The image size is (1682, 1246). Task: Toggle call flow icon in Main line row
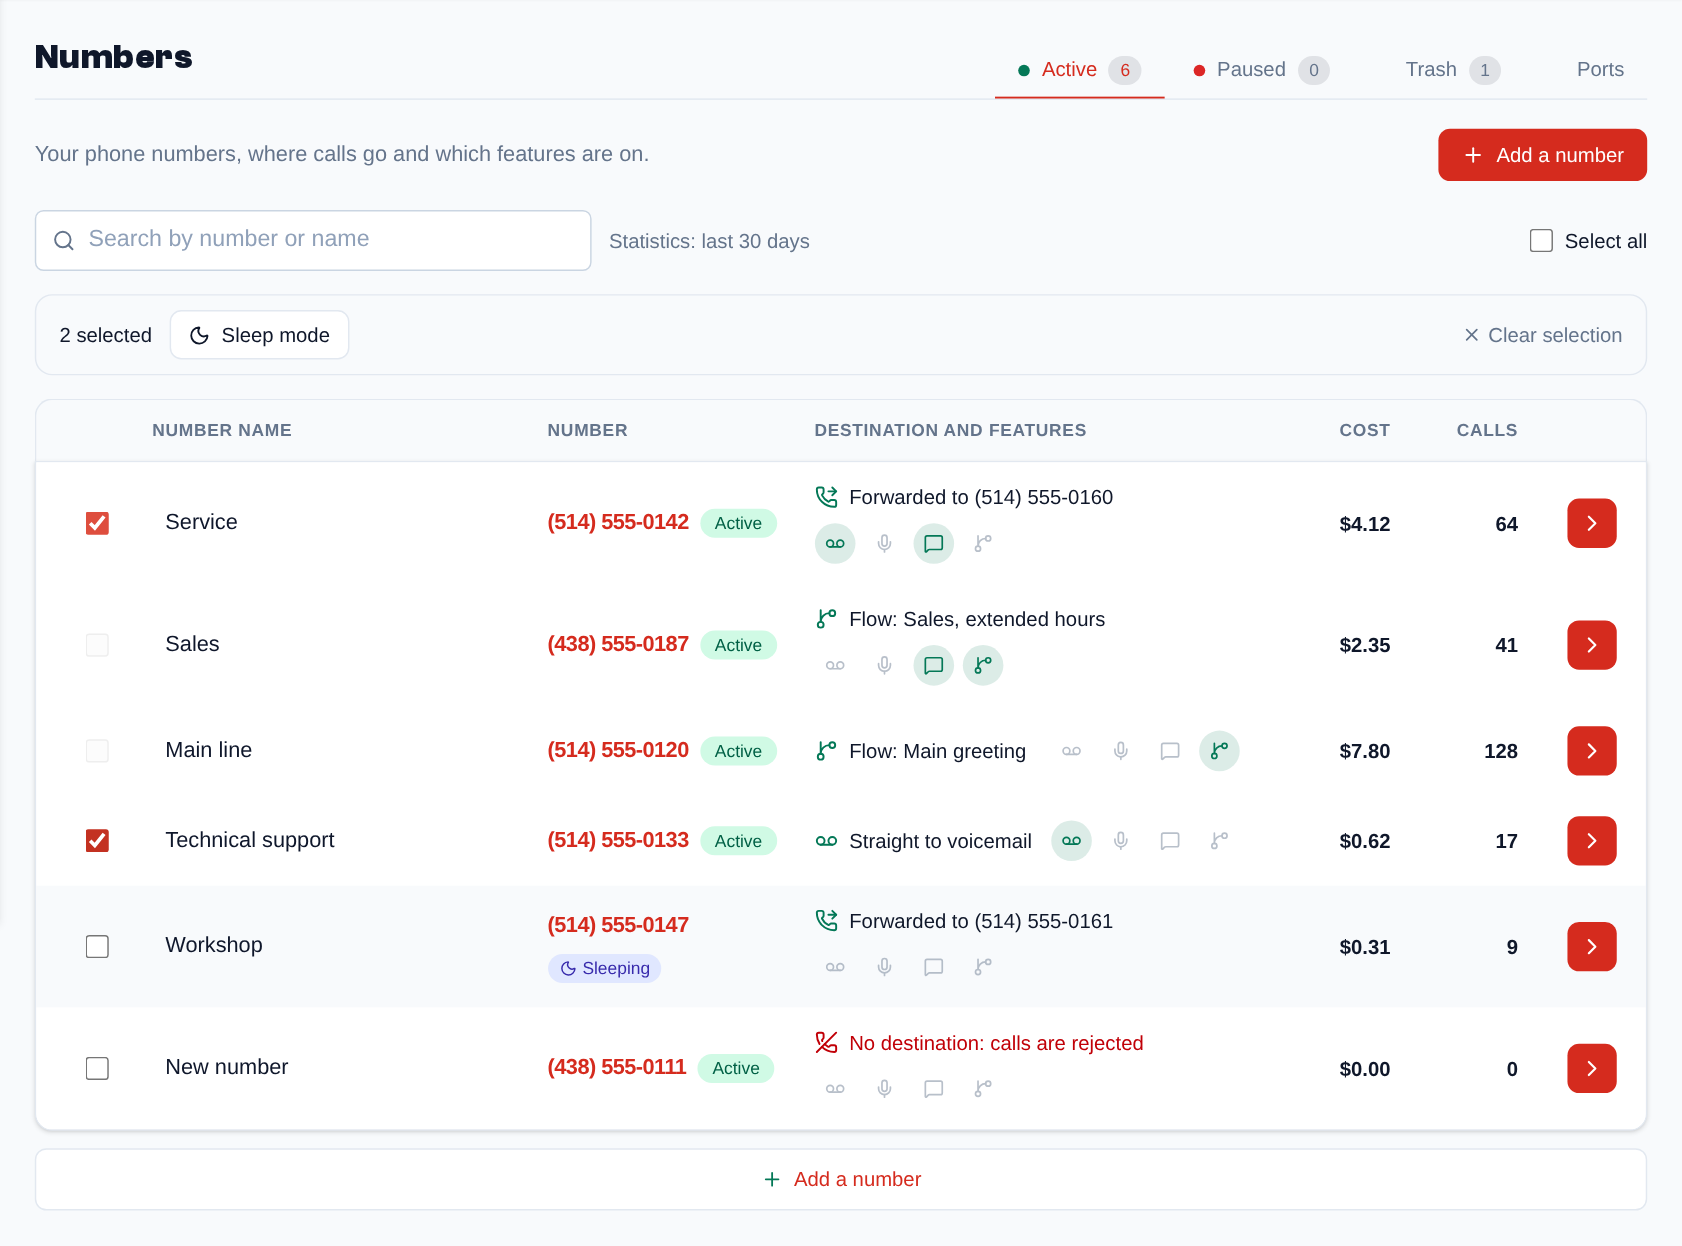click(1219, 751)
